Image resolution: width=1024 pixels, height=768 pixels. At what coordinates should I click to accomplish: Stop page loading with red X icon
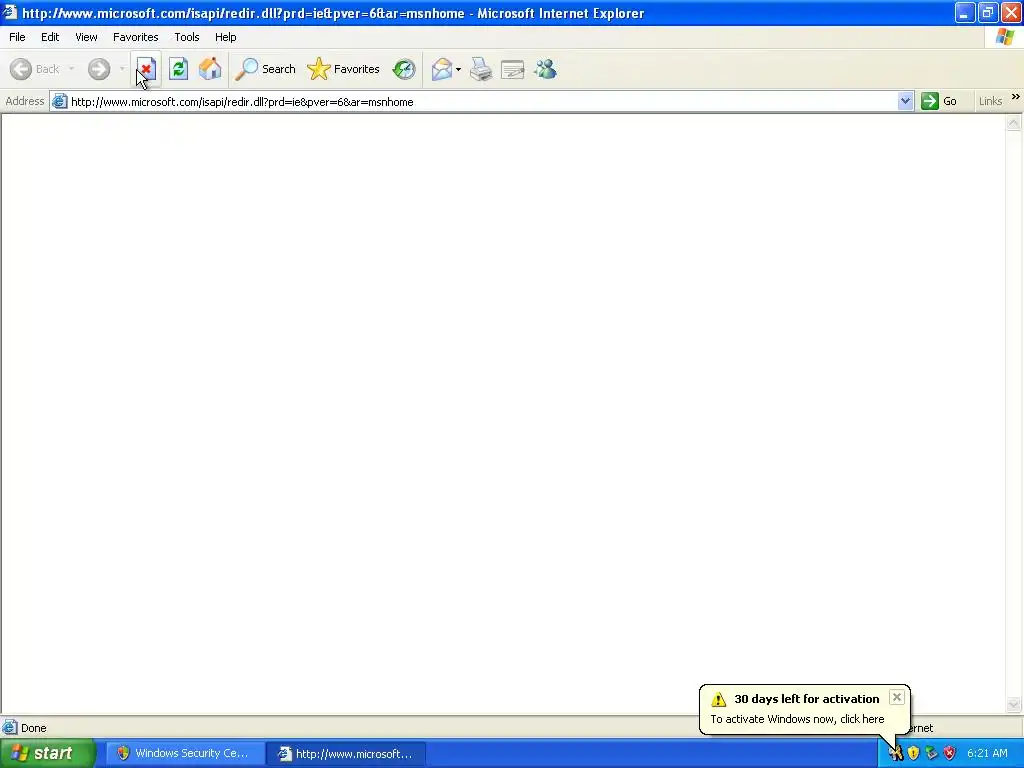(x=146, y=69)
